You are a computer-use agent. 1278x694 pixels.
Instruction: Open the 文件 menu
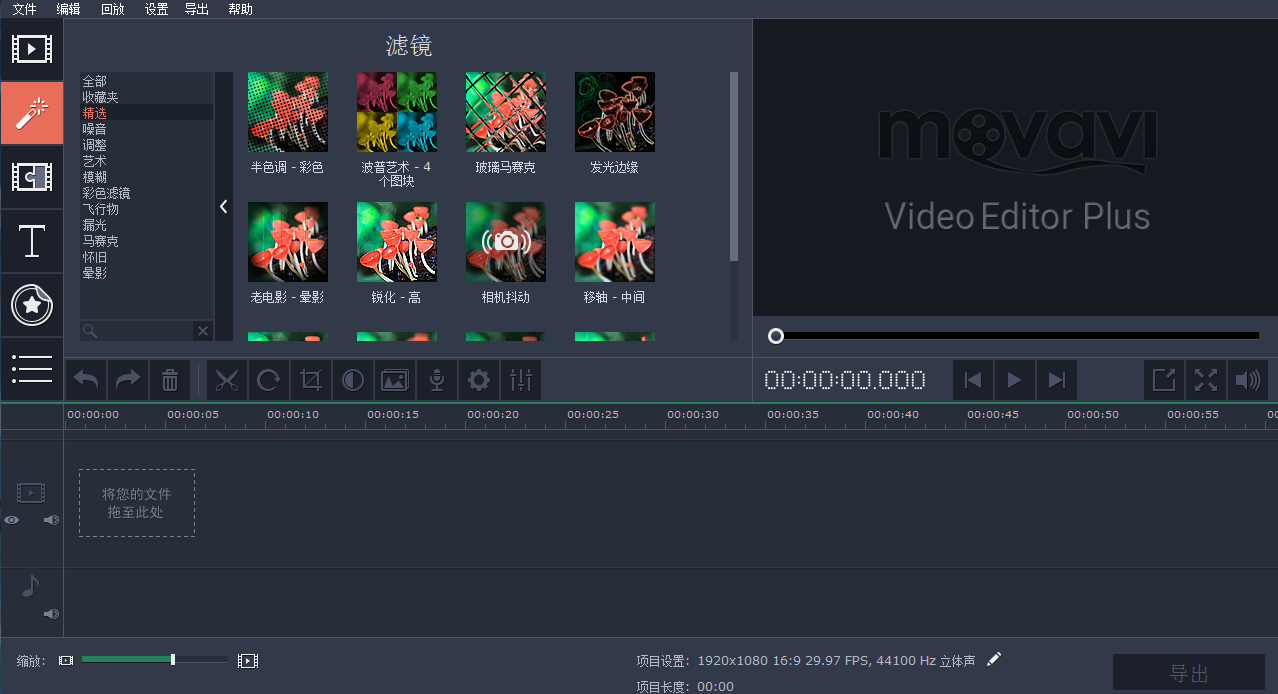(x=24, y=9)
